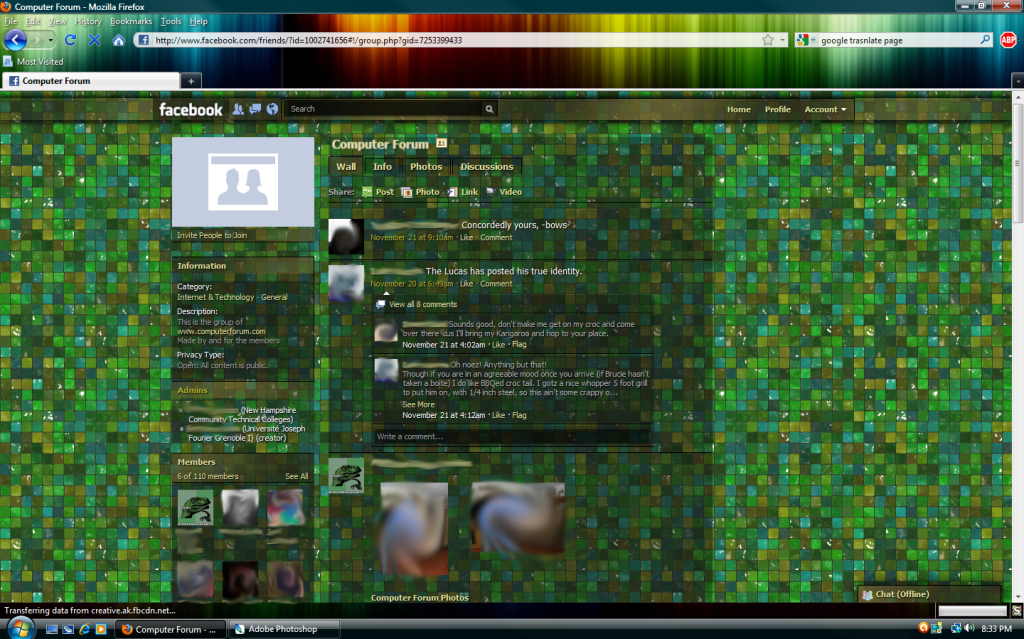
Task: Open the Account dropdown menu
Action: pyautogui.click(x=825, y=109)
